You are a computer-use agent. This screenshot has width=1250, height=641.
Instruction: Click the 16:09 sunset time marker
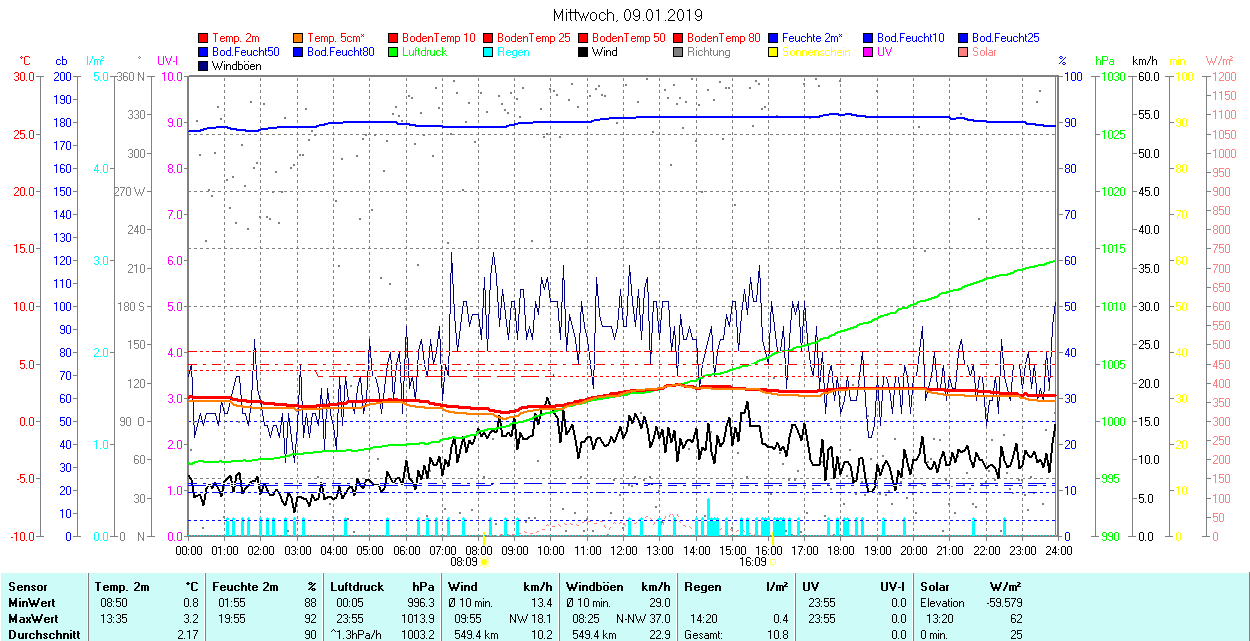coord(754,562)
